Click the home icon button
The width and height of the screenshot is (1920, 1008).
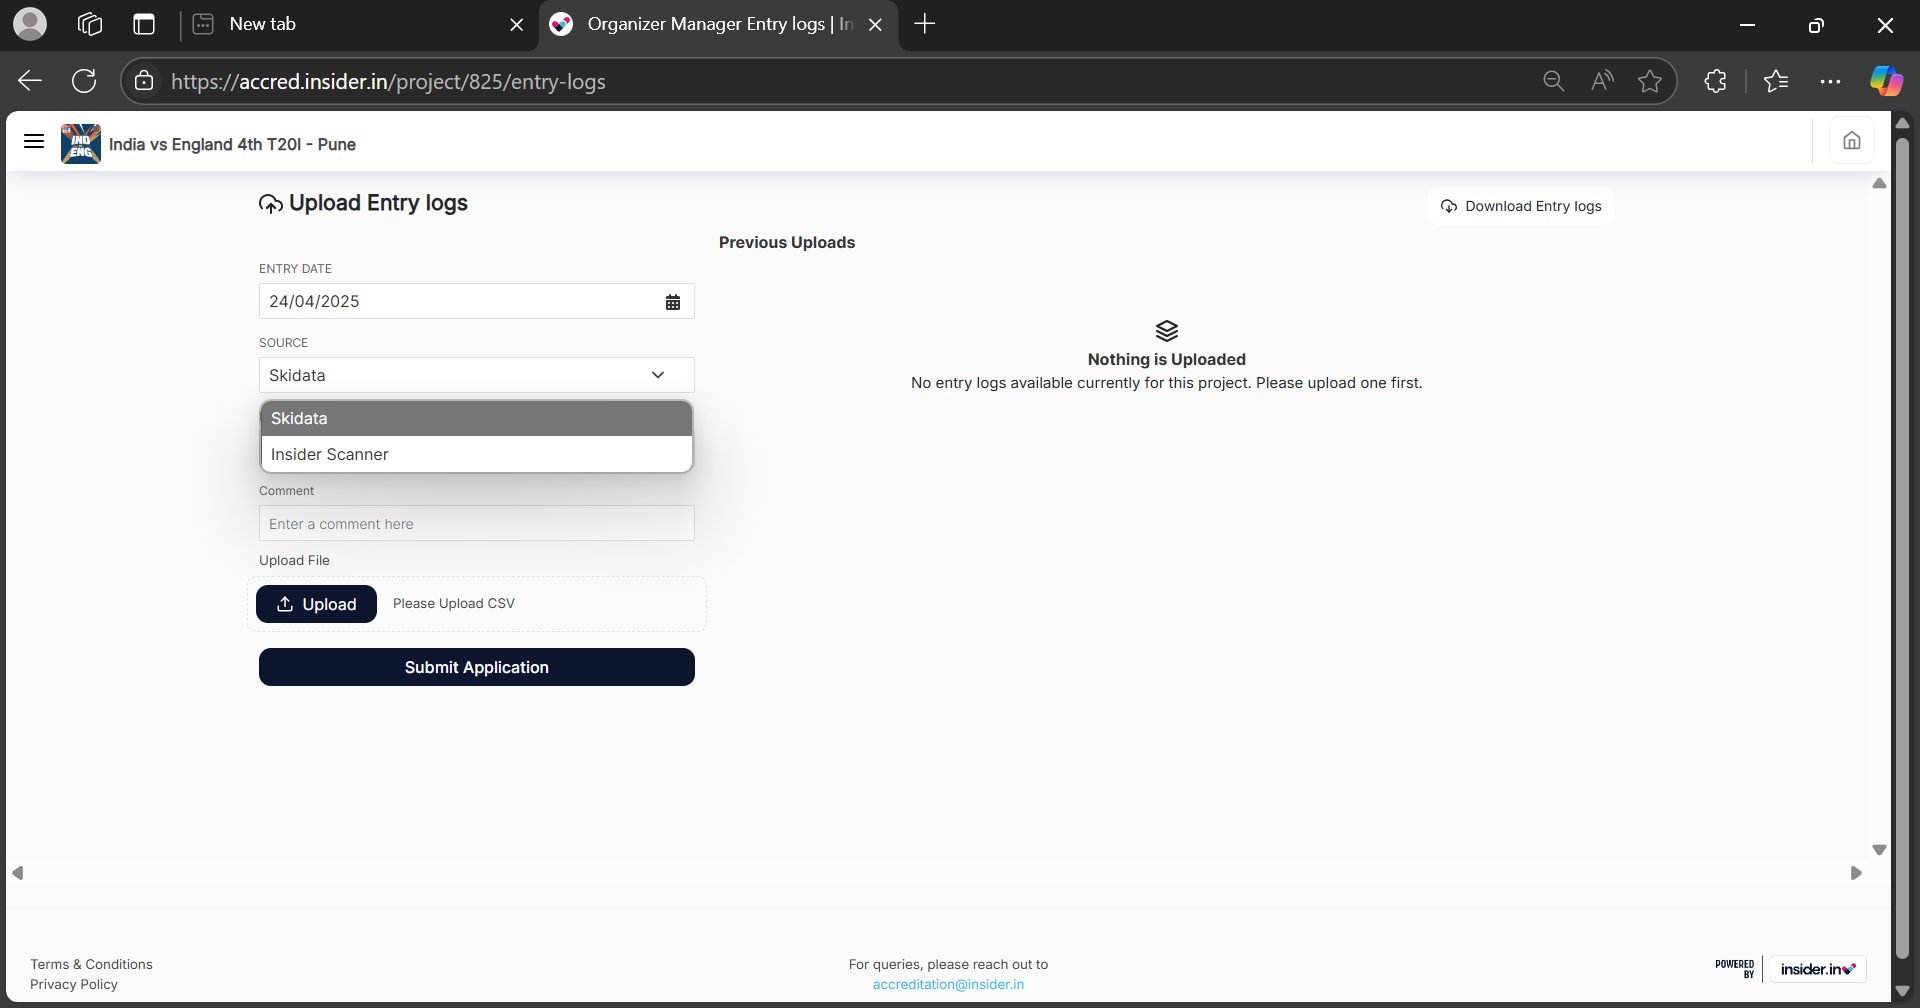point(1851,141)
